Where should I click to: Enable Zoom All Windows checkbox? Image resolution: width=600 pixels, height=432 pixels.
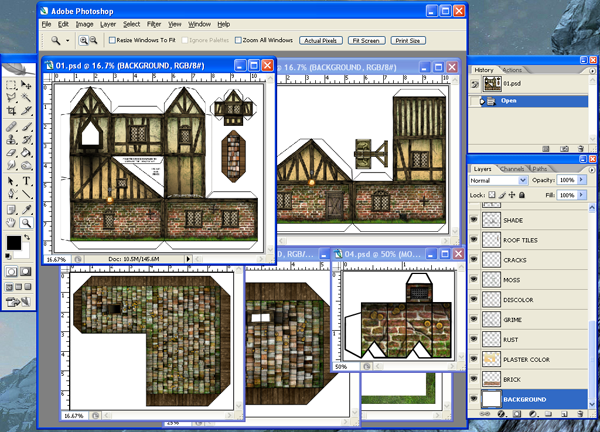click(238, 40)
